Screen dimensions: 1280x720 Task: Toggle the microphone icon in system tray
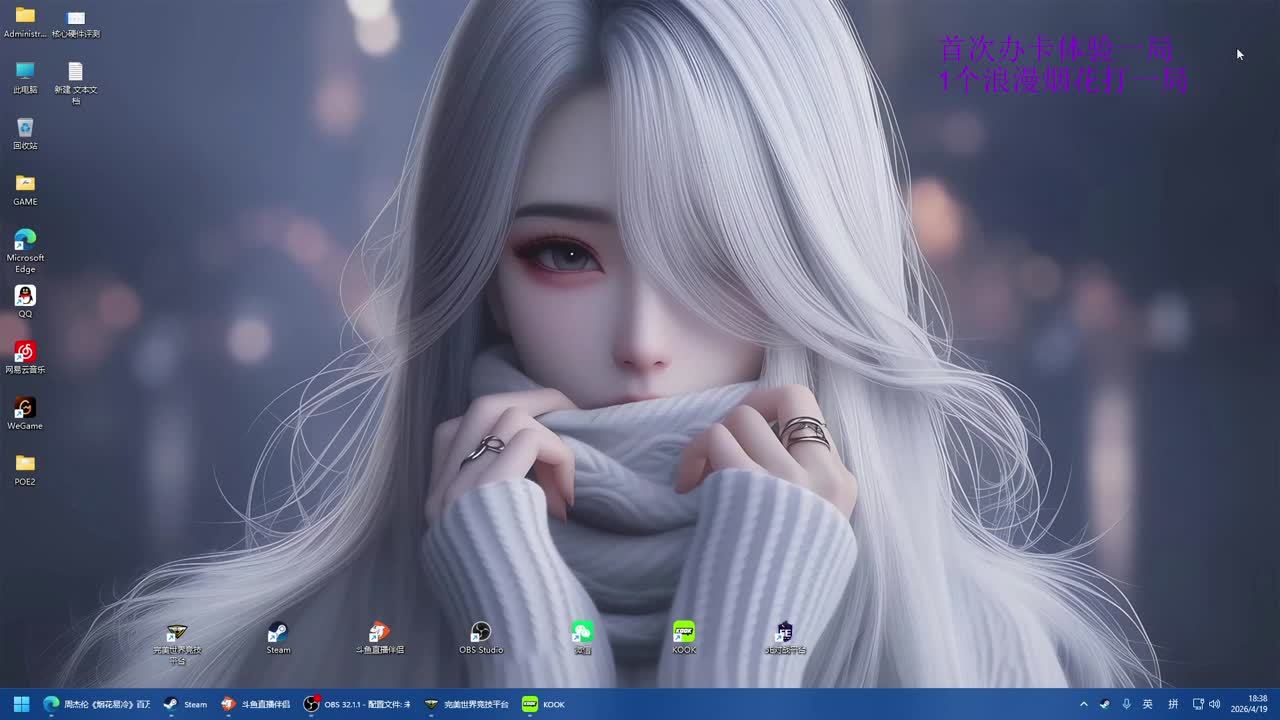click(x=1127, y=704)
